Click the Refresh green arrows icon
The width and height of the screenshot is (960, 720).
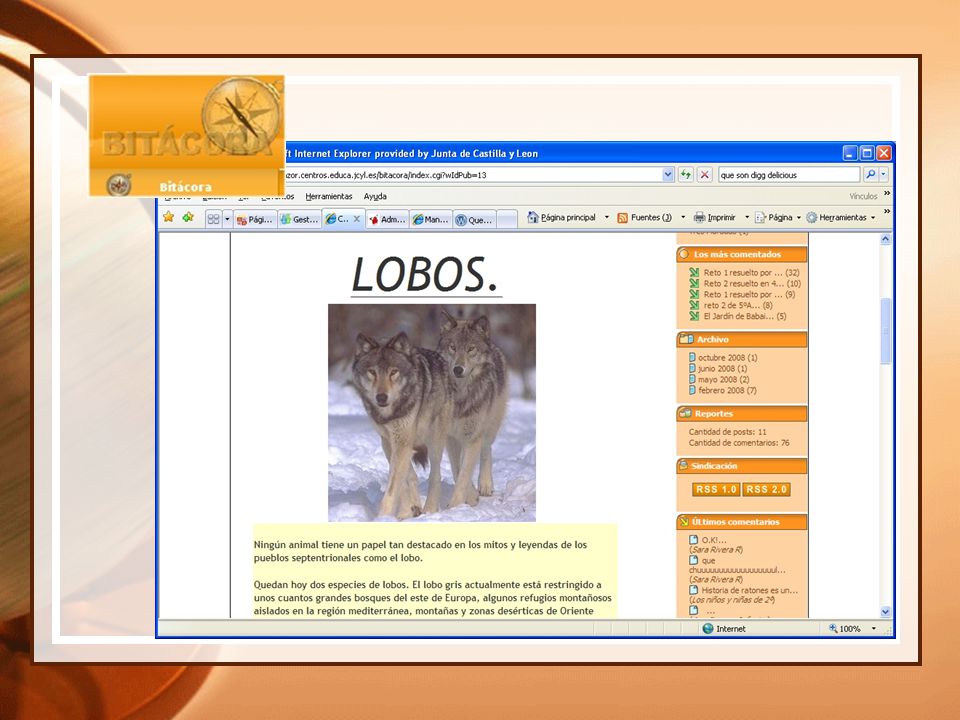tap(686, 175)
